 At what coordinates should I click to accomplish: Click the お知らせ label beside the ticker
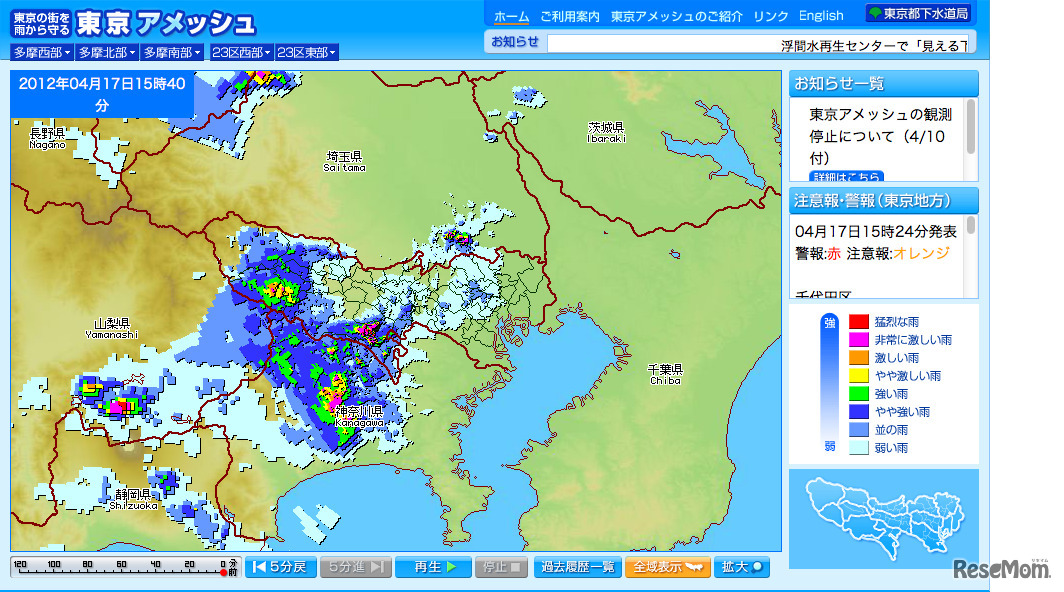pyautogui.click(x=515, y=41)
